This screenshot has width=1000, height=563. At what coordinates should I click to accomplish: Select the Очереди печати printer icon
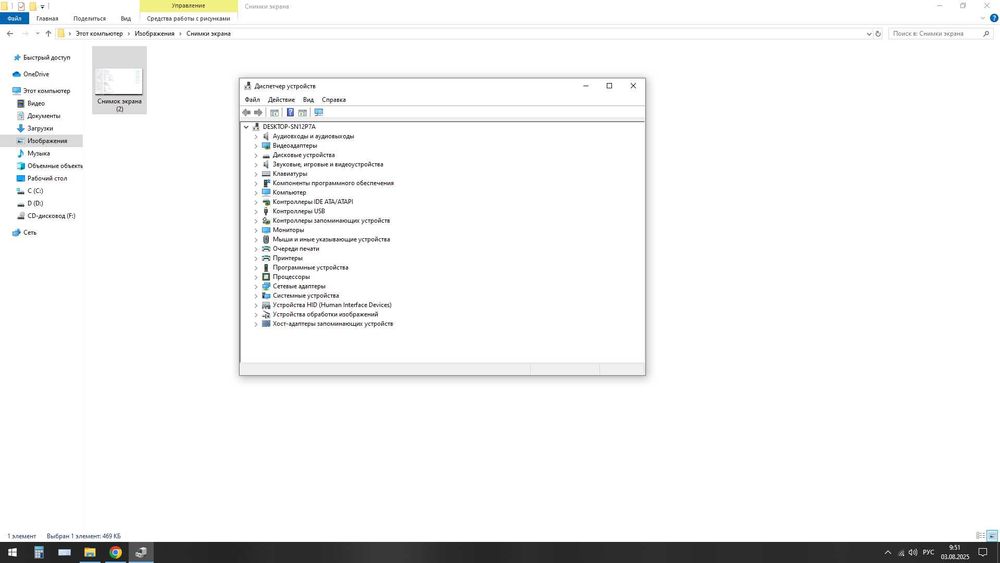point(266,249)
